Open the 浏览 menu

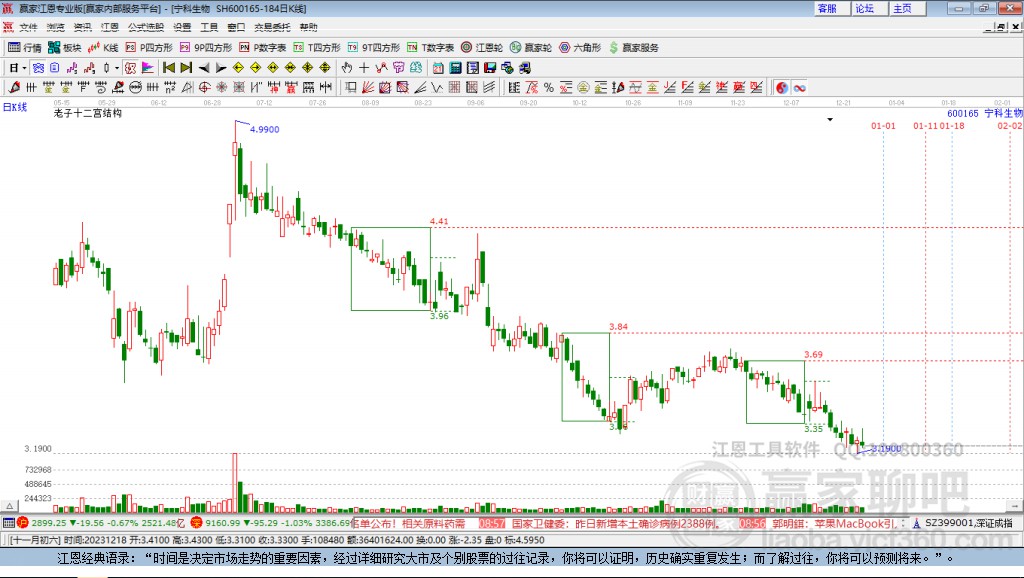click(x=56, y=27)
